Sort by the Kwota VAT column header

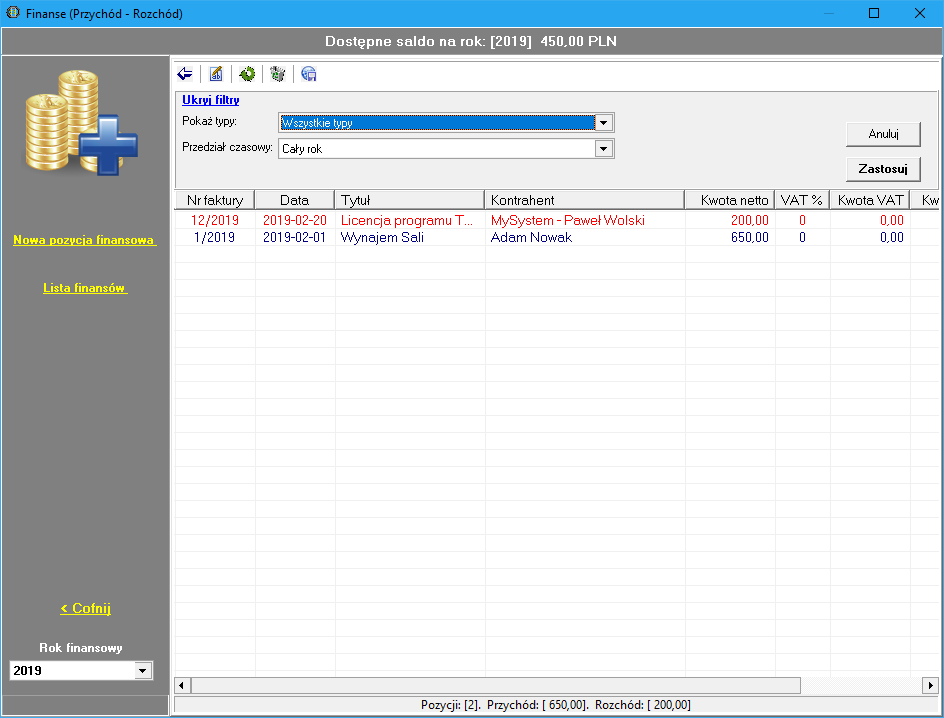point(870,200)
